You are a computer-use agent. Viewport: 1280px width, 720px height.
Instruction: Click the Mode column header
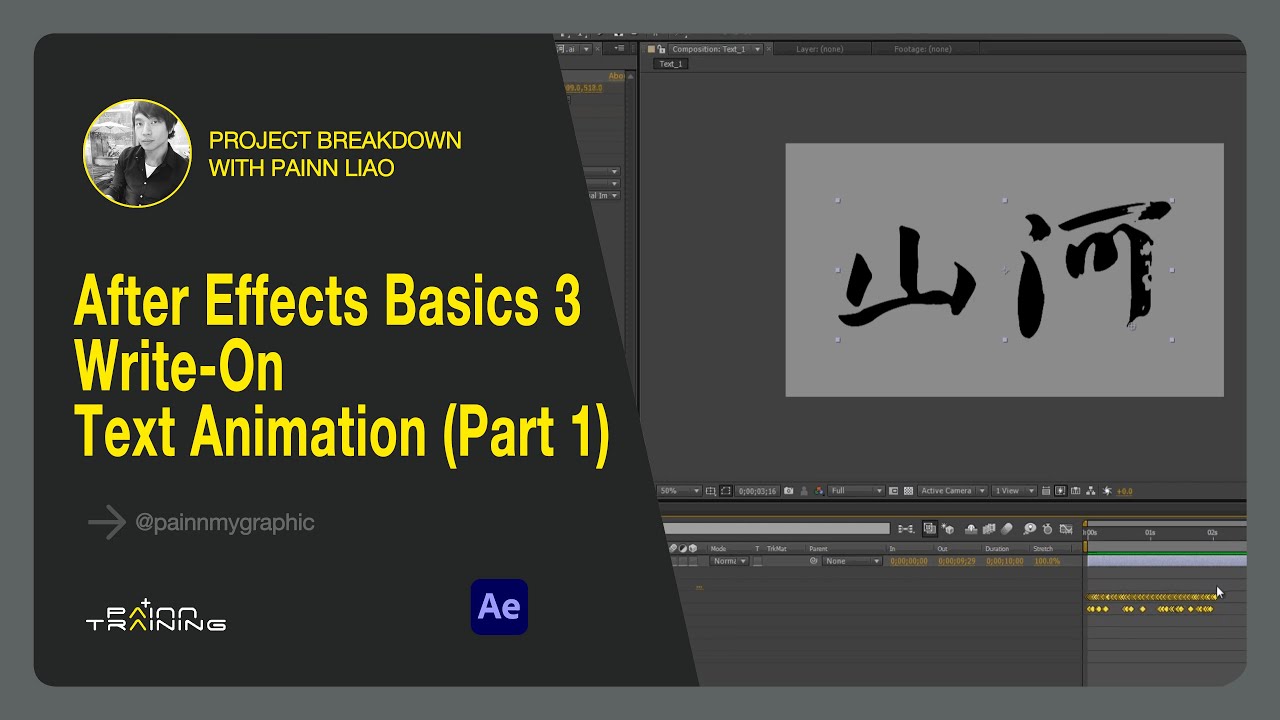[718, 548]
